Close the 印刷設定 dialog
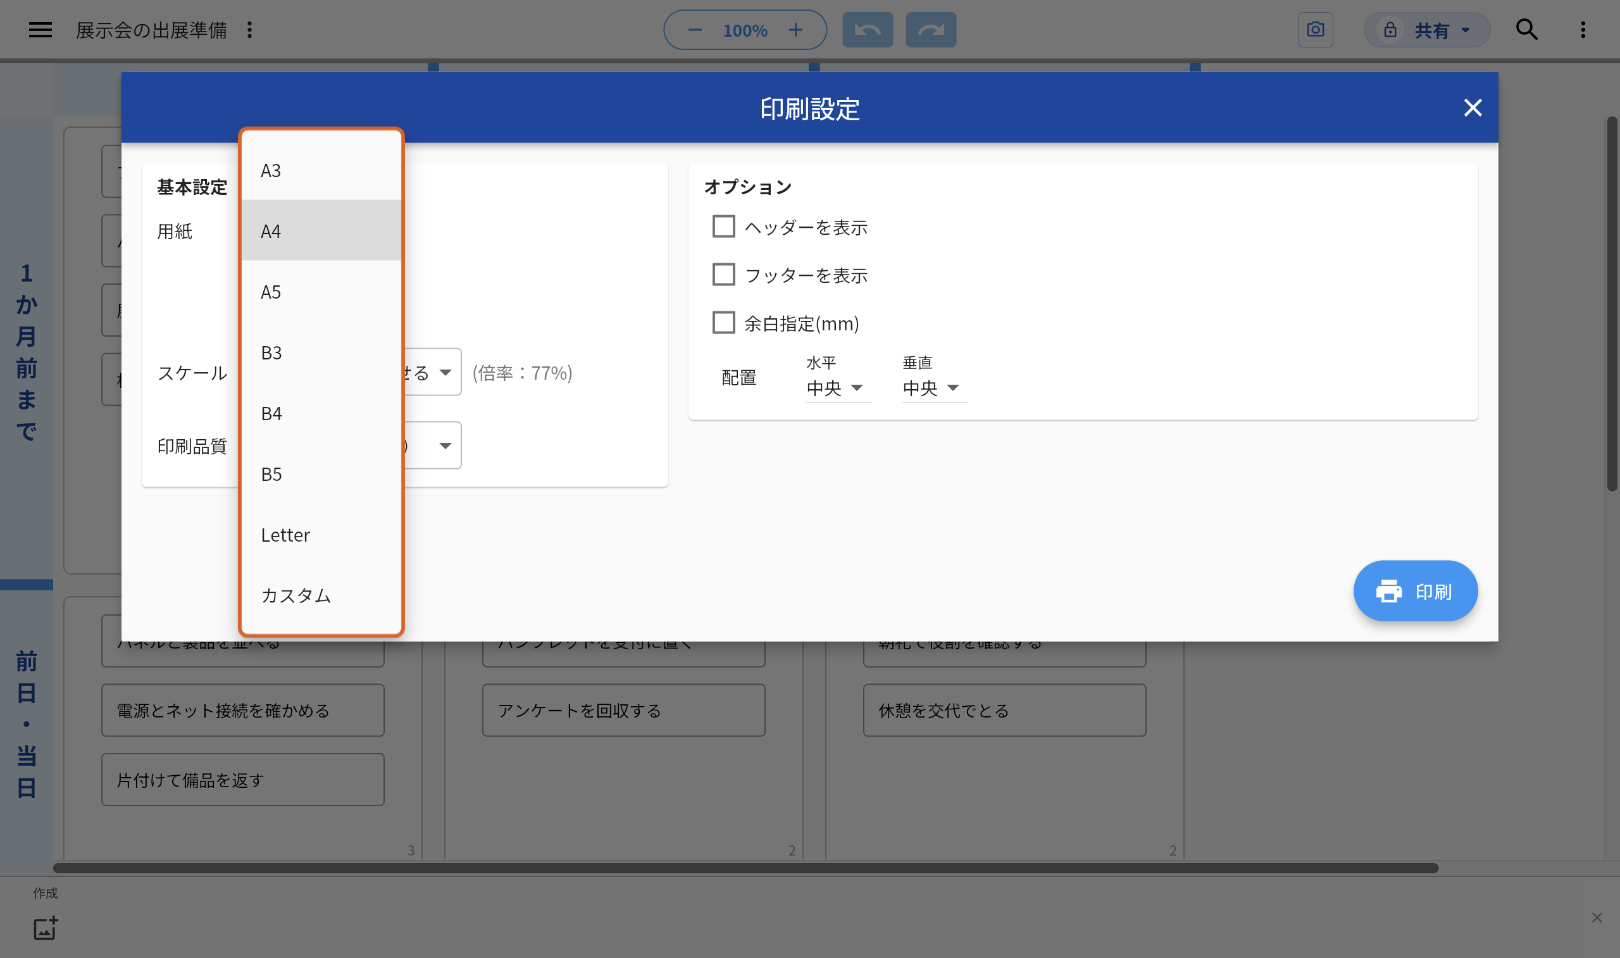Image resolution: width=1620 pixels, height=958 pixels. coord(1473,108)
